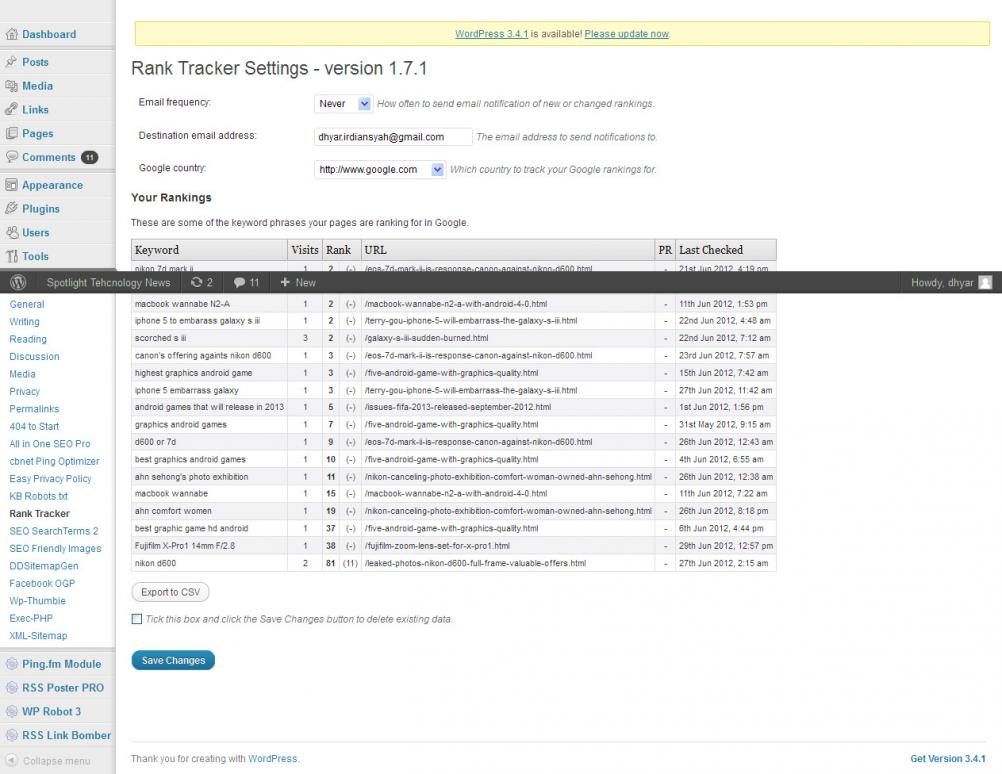Tick the delete existing data checkbox
The width and height of the screenshot is (1002, 774).
137,619
